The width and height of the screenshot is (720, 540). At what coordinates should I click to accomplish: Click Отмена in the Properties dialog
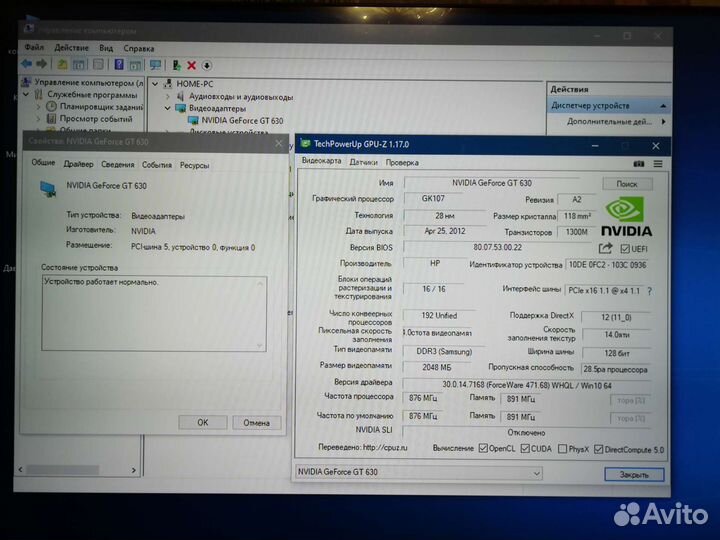click(x=257, y=422)
